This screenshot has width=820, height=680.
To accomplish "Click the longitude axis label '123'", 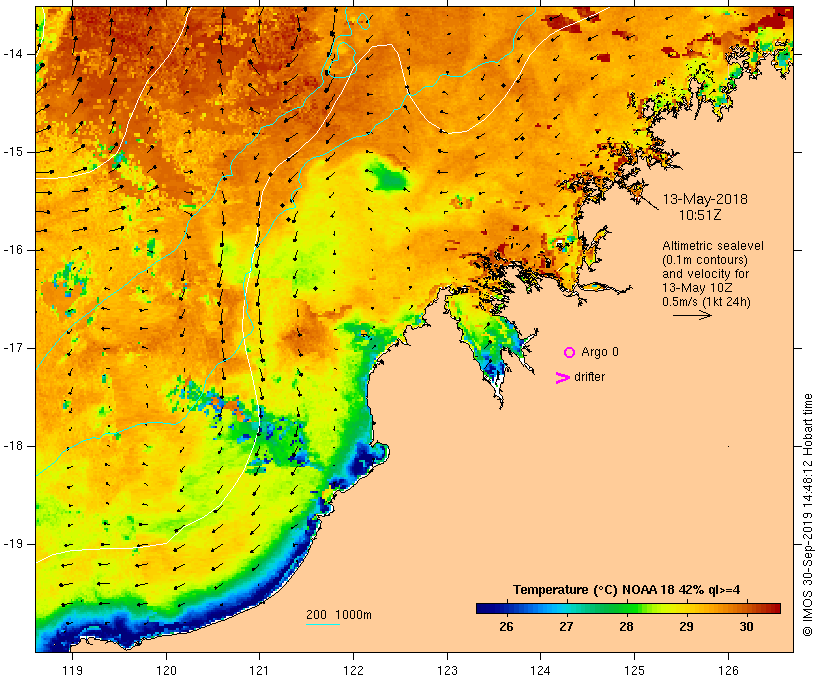I will 447,671.
